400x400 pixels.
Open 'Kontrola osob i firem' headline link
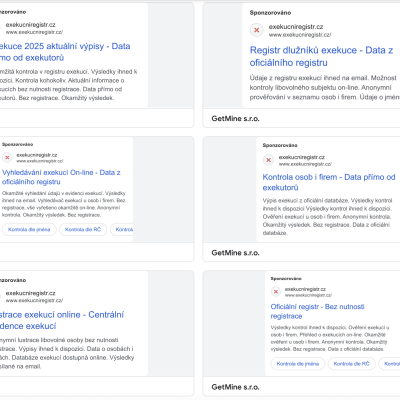[x=329, y=182]
